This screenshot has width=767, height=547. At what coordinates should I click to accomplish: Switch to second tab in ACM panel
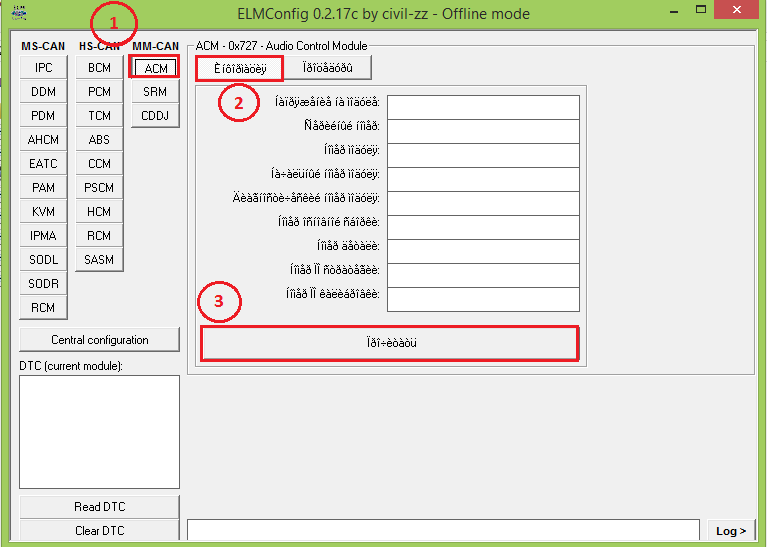coord(328,68)
